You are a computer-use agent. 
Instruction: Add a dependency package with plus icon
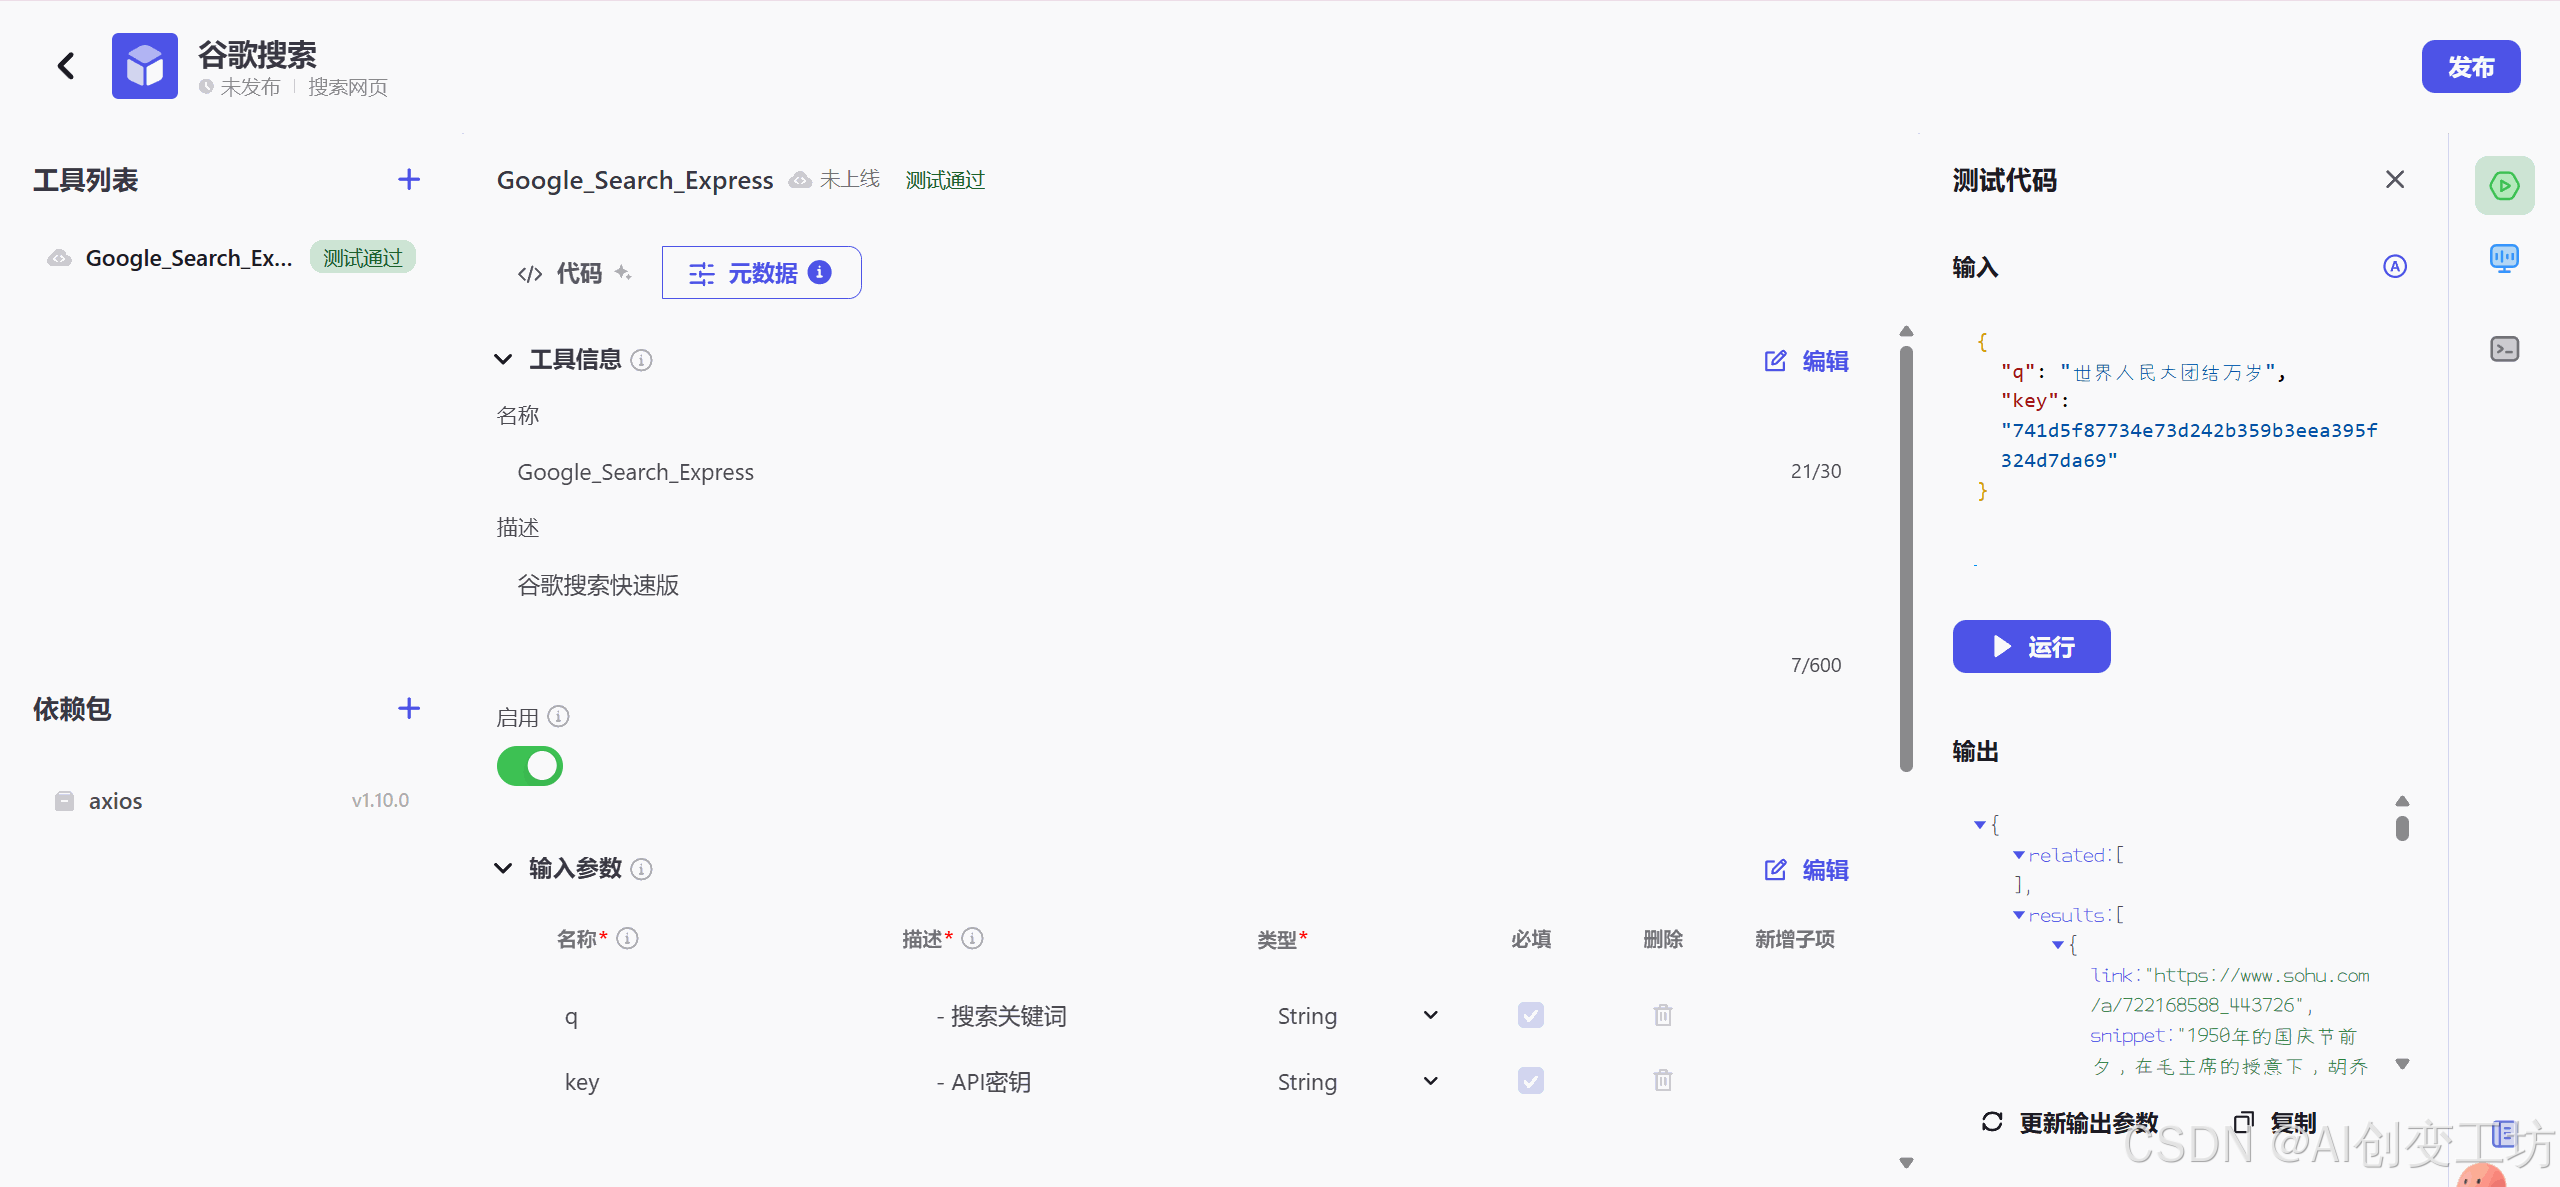point(408,709)
